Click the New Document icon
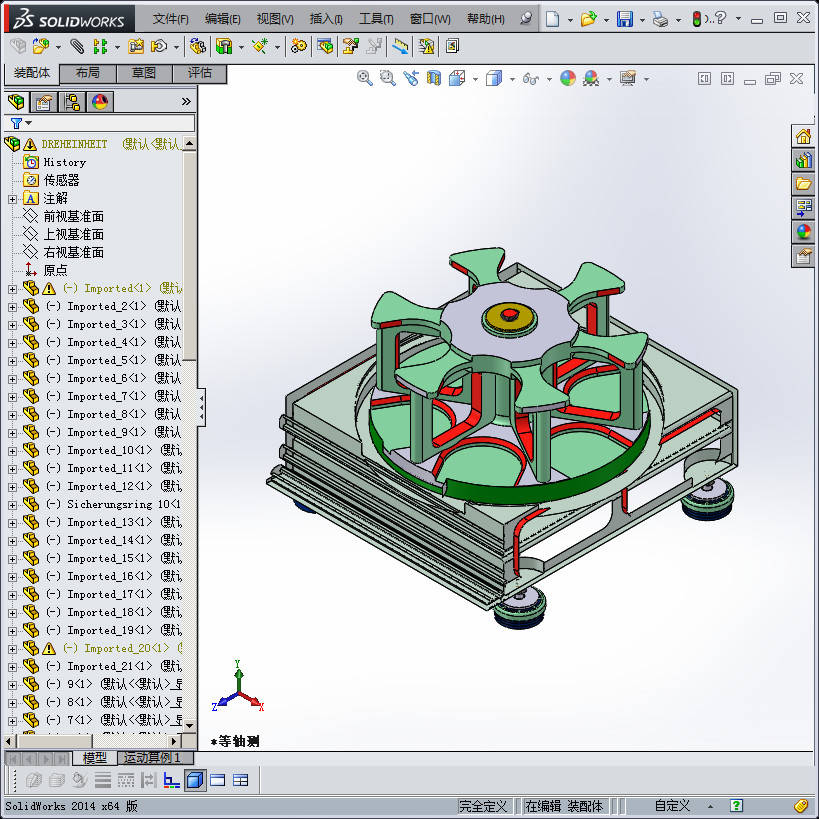Image resolution: width=819 pixels, height=819 pixels. (554, 18)
